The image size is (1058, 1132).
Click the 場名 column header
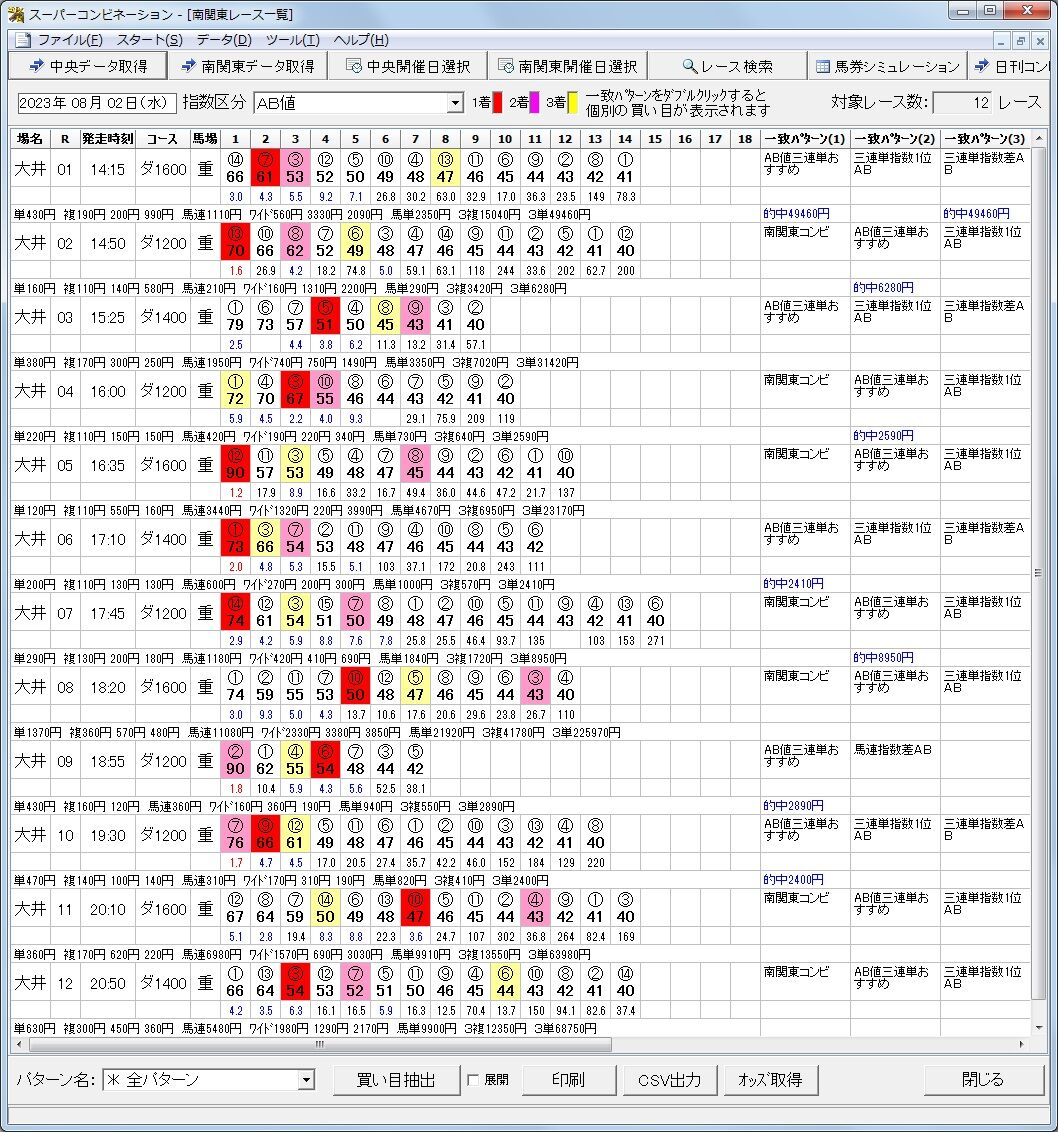30,139
